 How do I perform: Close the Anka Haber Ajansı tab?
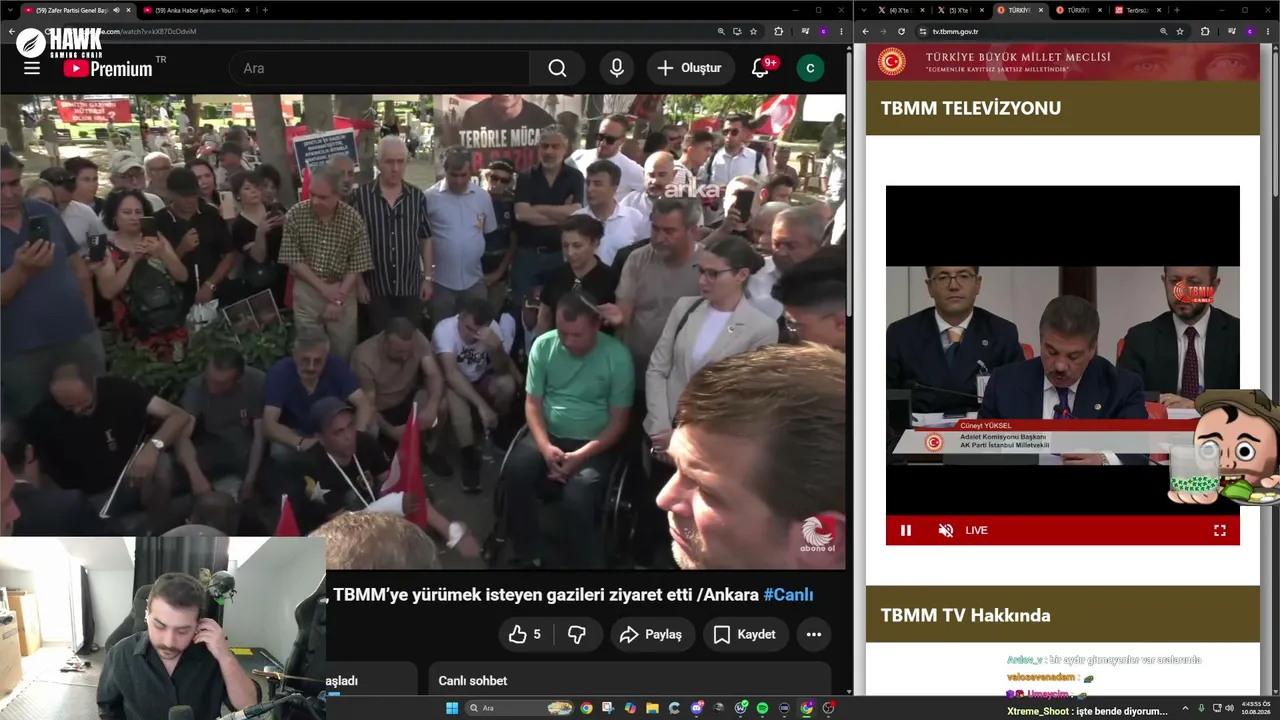[245, 10]
